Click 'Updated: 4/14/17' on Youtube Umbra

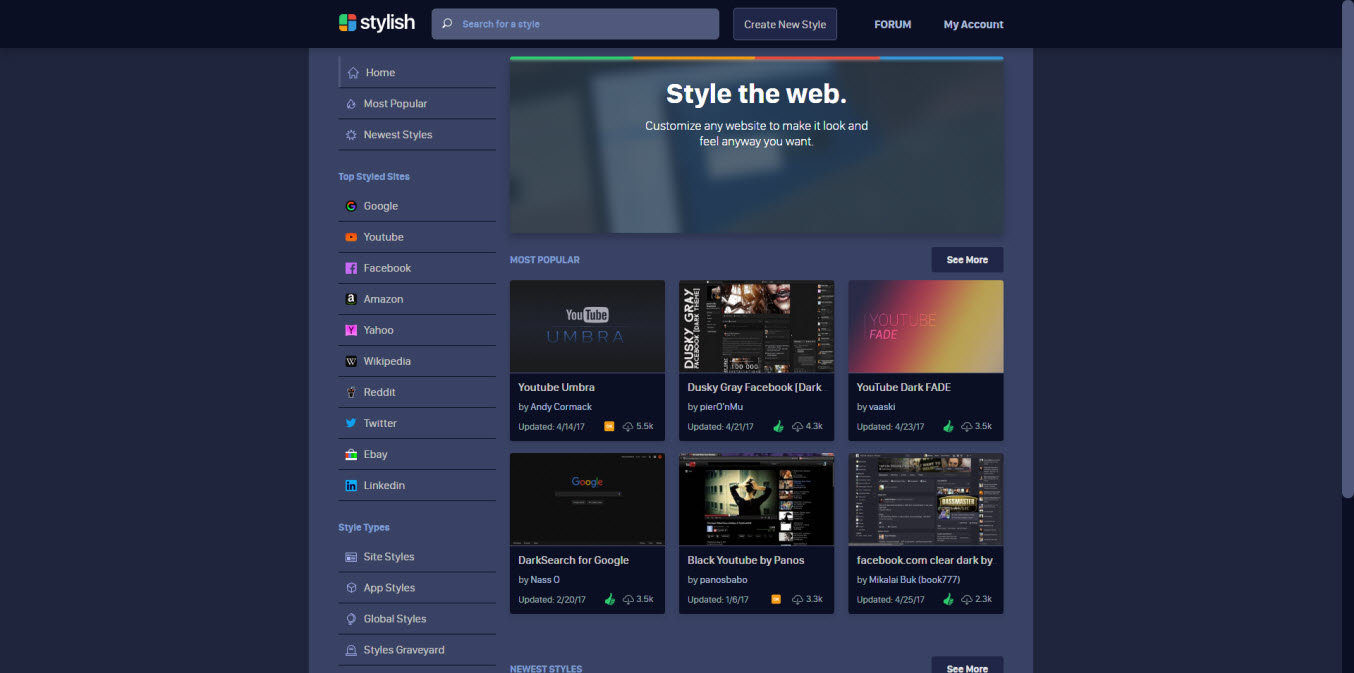551,426
